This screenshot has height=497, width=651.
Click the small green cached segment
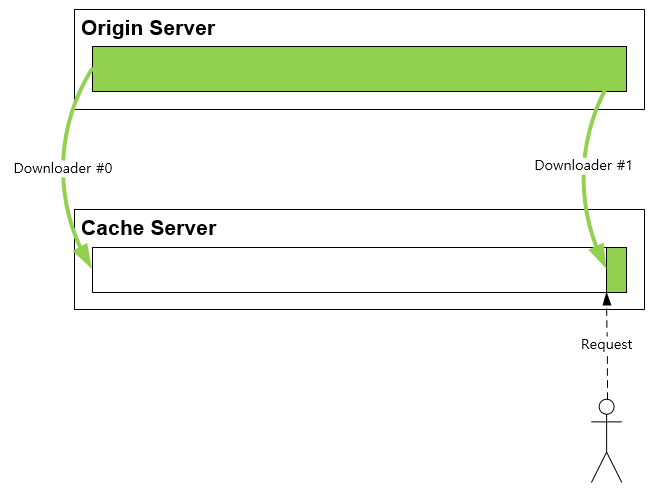click(x=617, y=270)
